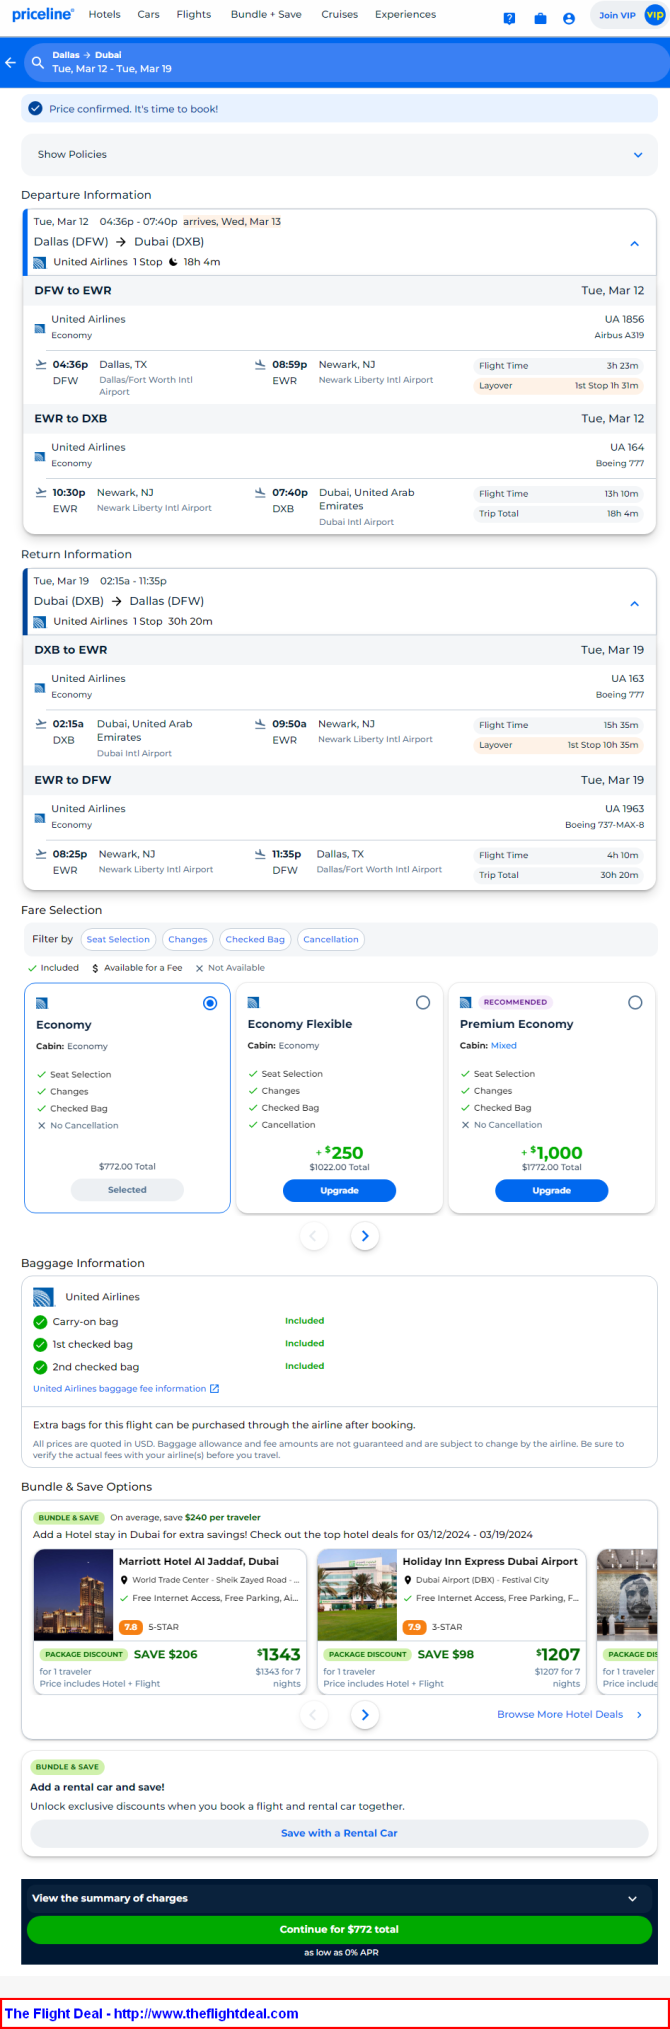Click the United logo in Baggage Information
Screen dimensions: 670x2029
(43, 1297)
